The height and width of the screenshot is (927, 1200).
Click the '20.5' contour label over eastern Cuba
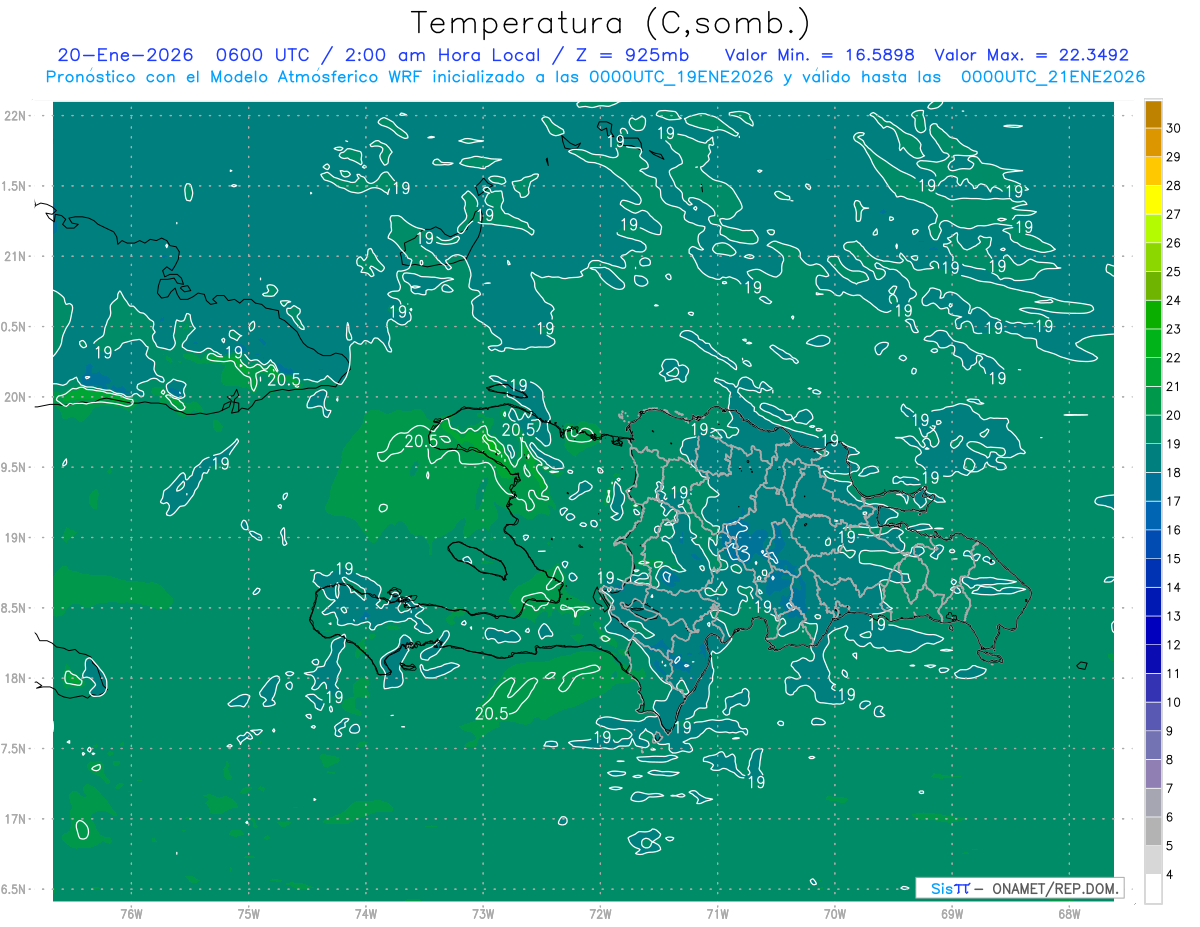pos(284,379)
